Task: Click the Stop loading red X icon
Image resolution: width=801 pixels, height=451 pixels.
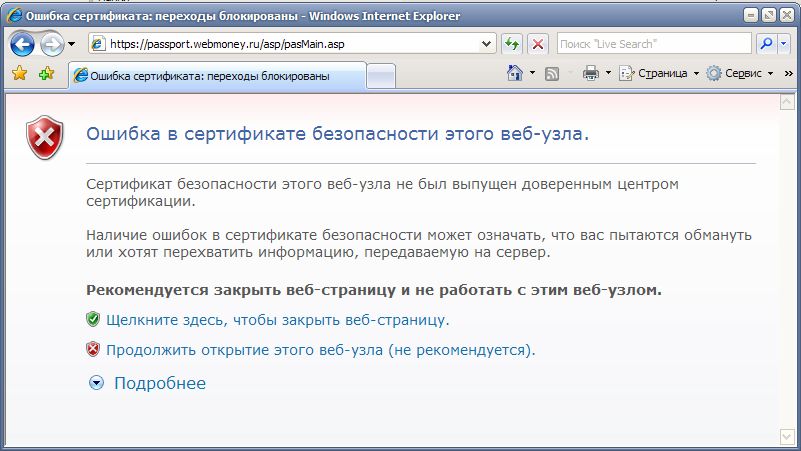Action: point(538,44)
